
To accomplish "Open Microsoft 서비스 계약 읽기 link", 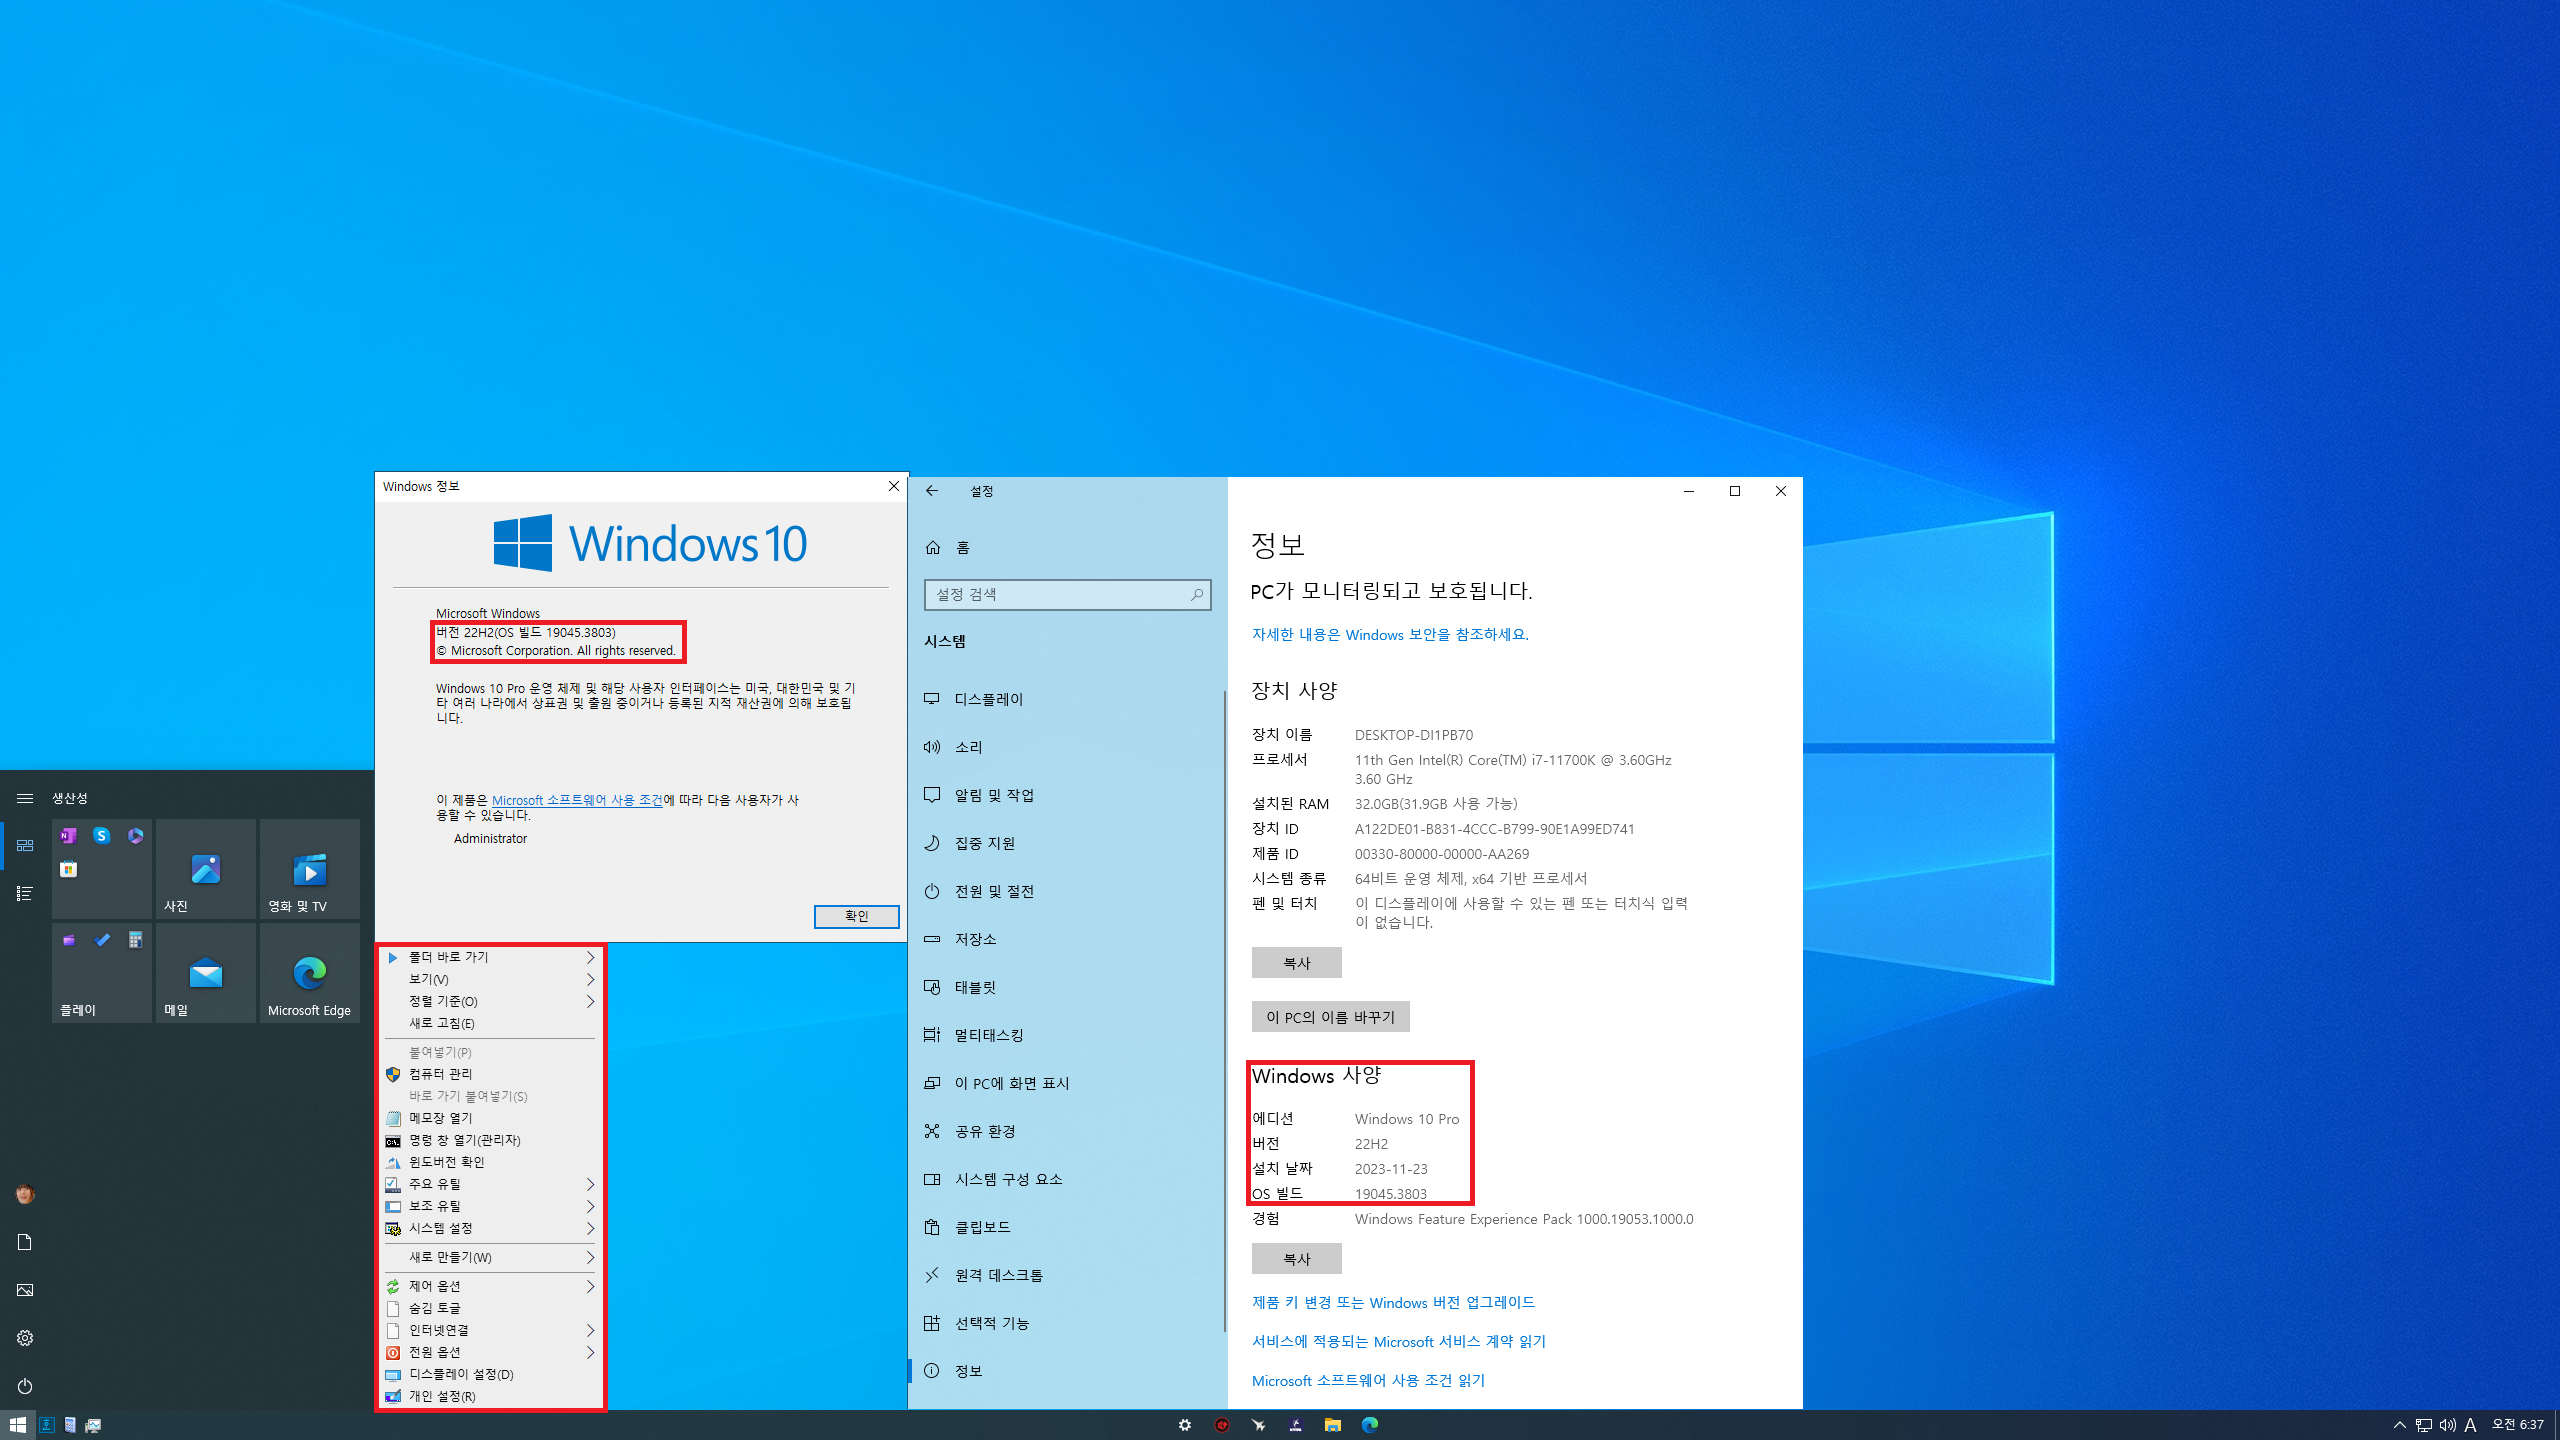I will click(1398, 1341).
